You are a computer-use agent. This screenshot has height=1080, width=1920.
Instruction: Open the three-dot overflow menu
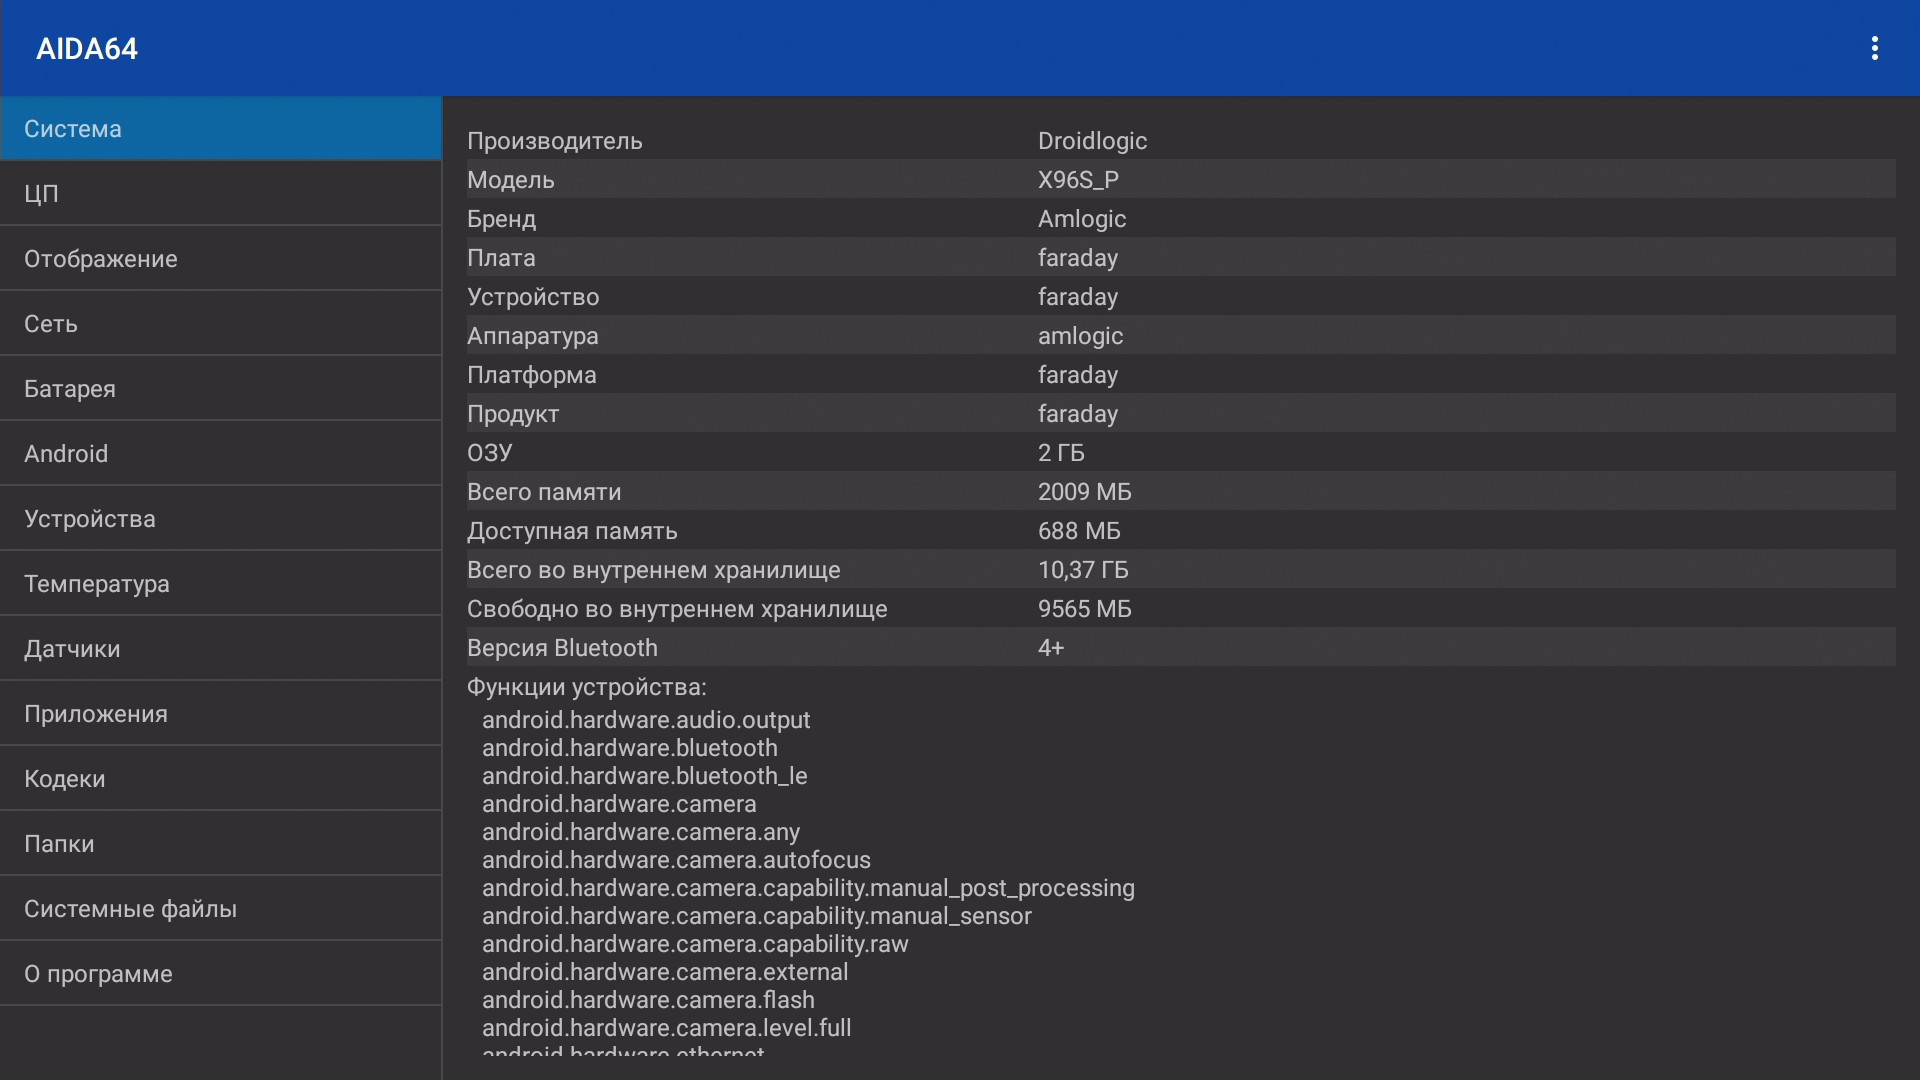(x=1874, y=48)
